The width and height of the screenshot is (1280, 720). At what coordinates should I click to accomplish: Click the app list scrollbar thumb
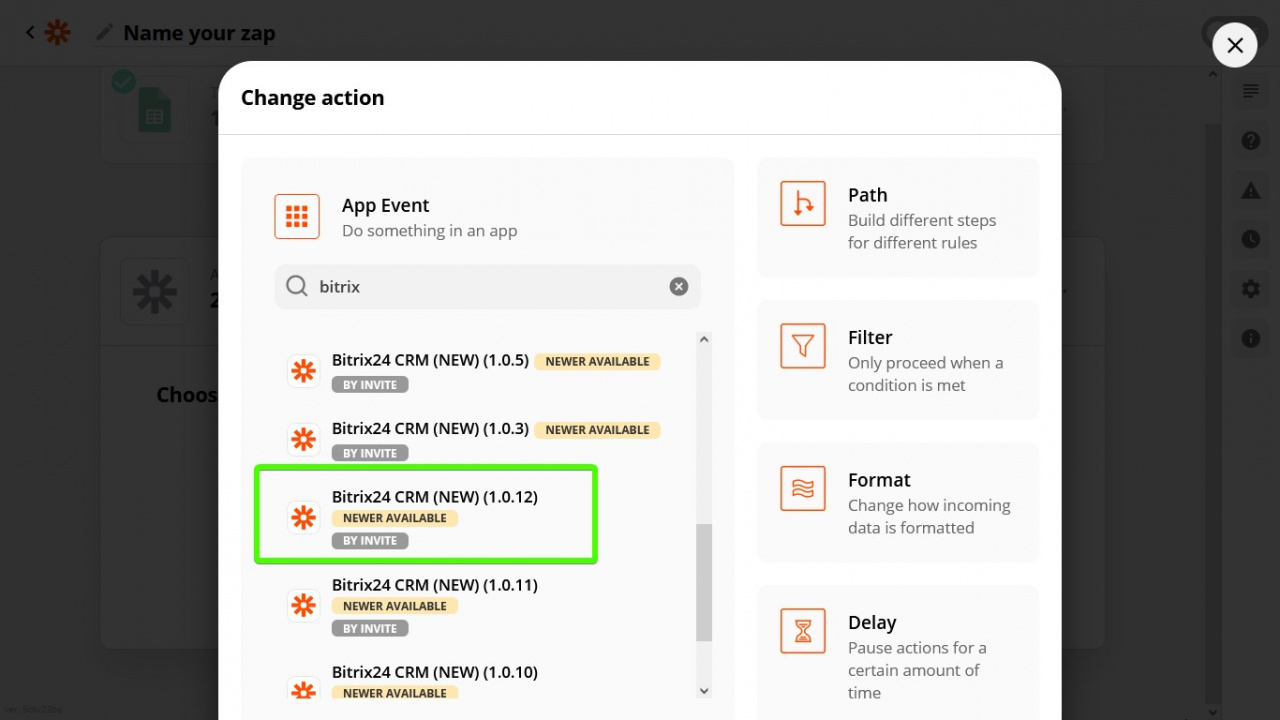[x=704, y=582]
